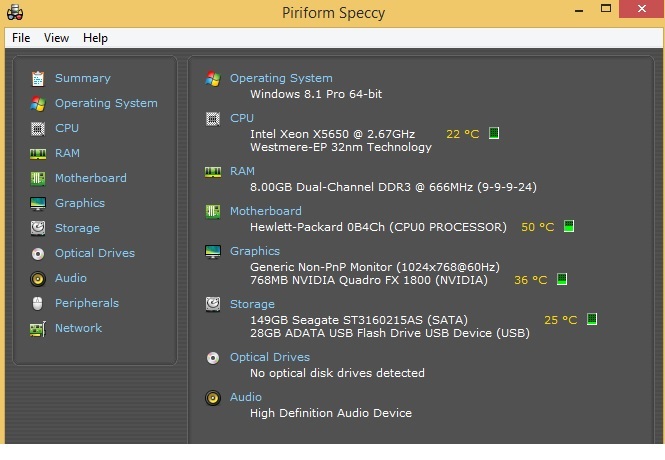Select Audio in the sidebar
The width and height of the screenshot is (665, 460).
coord(71,278)
